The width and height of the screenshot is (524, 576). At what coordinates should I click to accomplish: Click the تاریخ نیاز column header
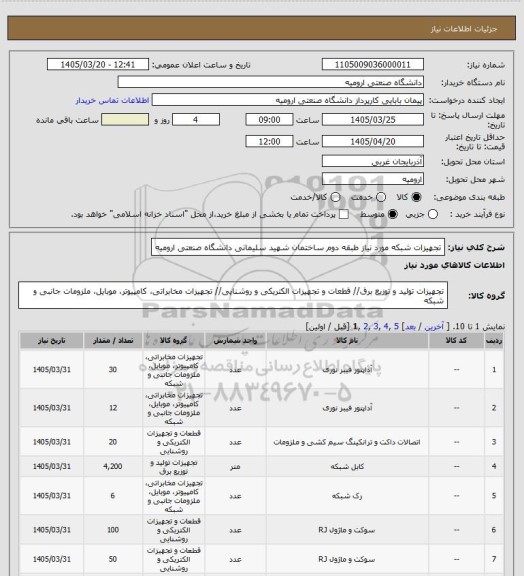point(51,341)
